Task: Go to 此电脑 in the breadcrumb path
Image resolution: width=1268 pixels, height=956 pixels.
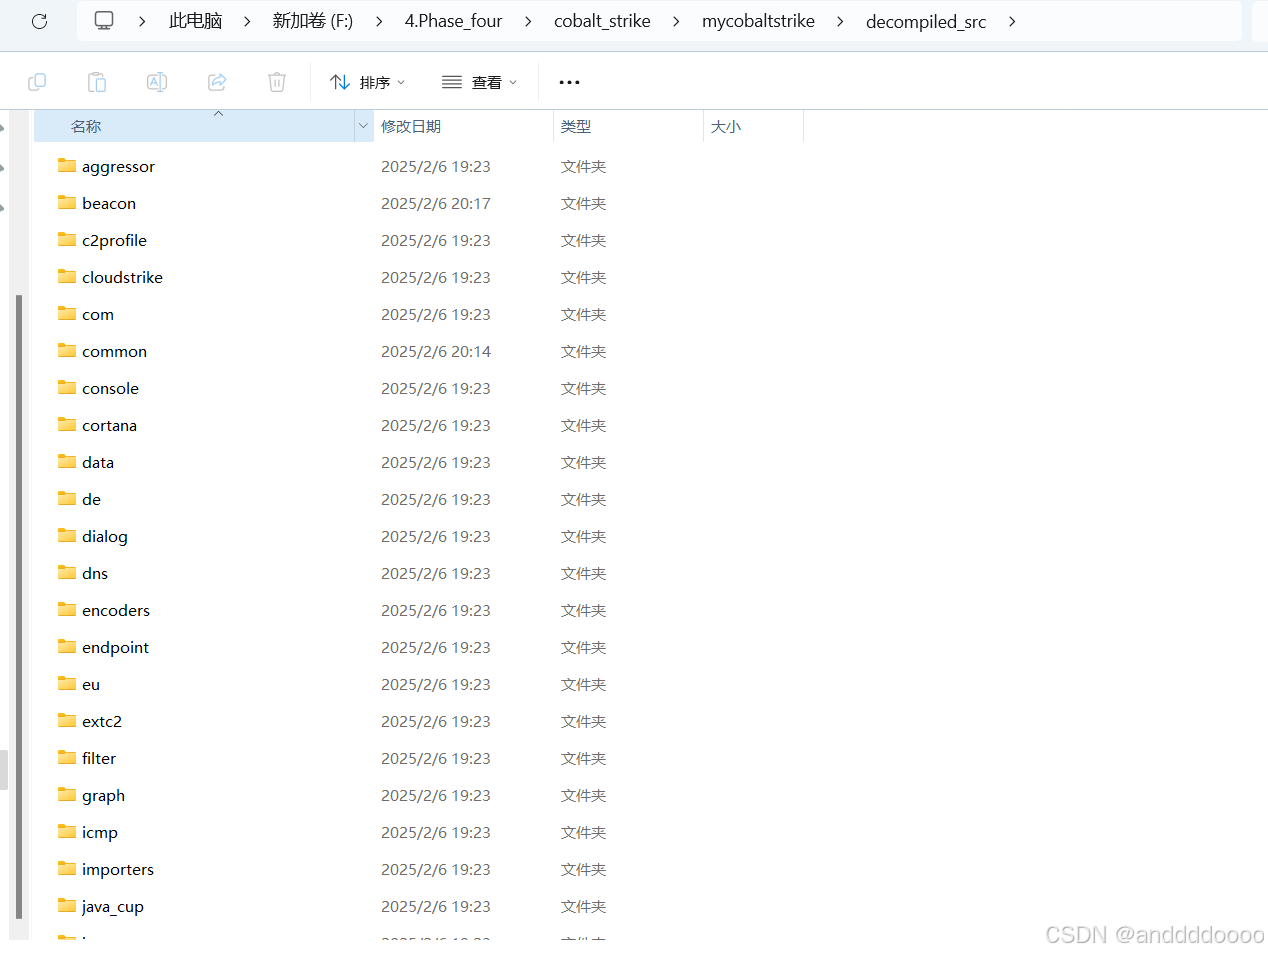Action: (195, 21)
